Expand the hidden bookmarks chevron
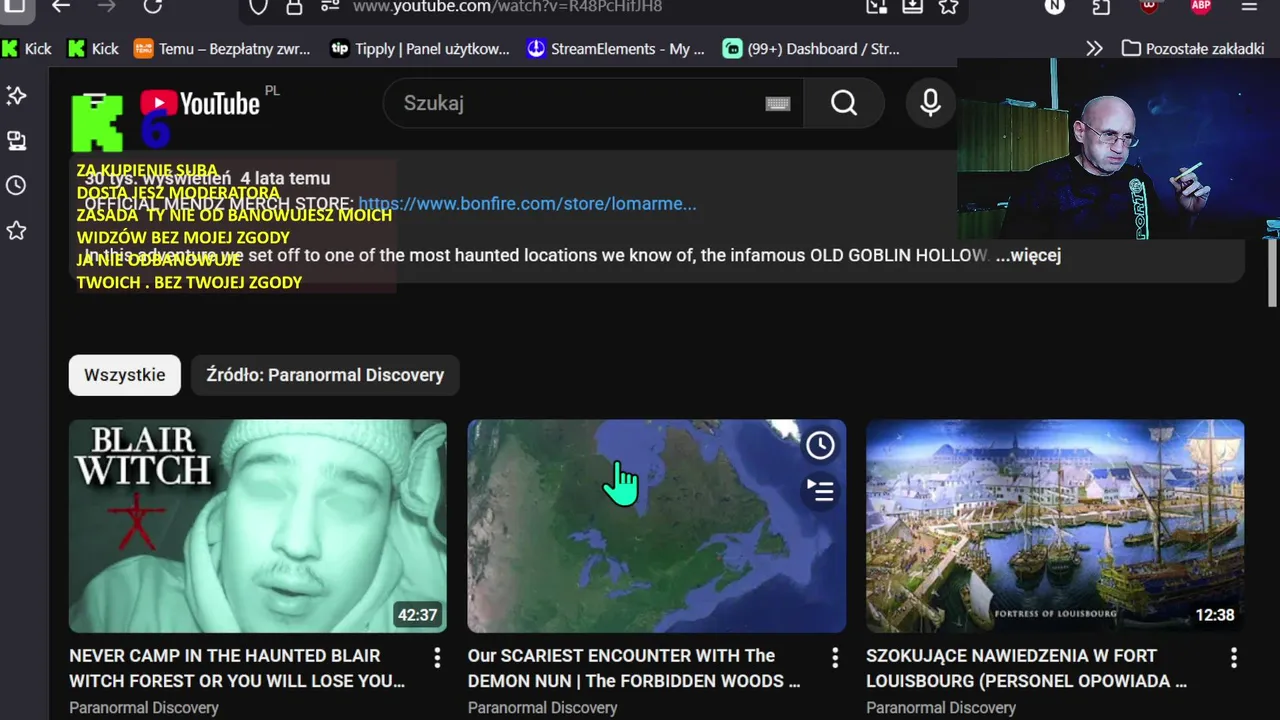The height and width of the screenshot is (720, 1280). [x=1095, y=48]
